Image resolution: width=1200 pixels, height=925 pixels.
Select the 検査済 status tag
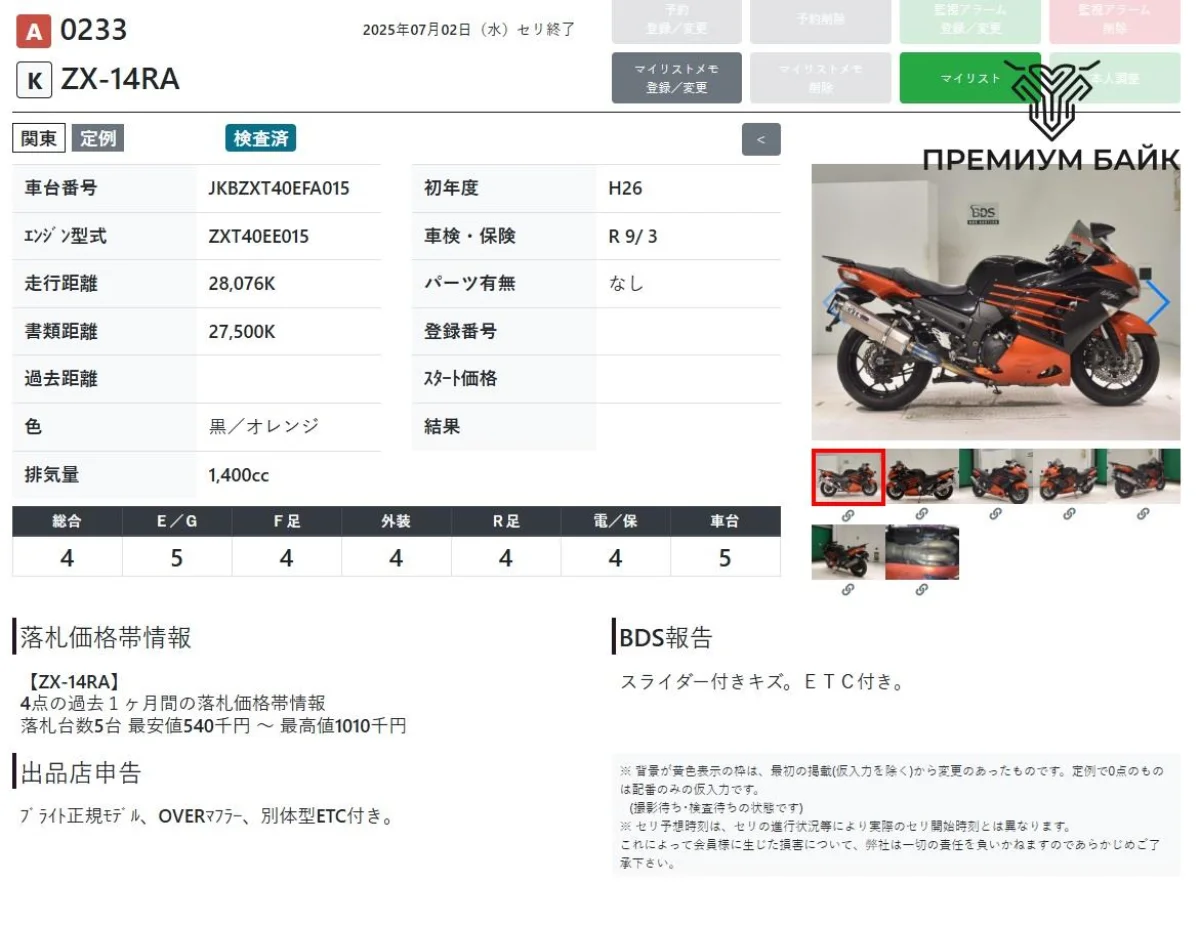260,139
